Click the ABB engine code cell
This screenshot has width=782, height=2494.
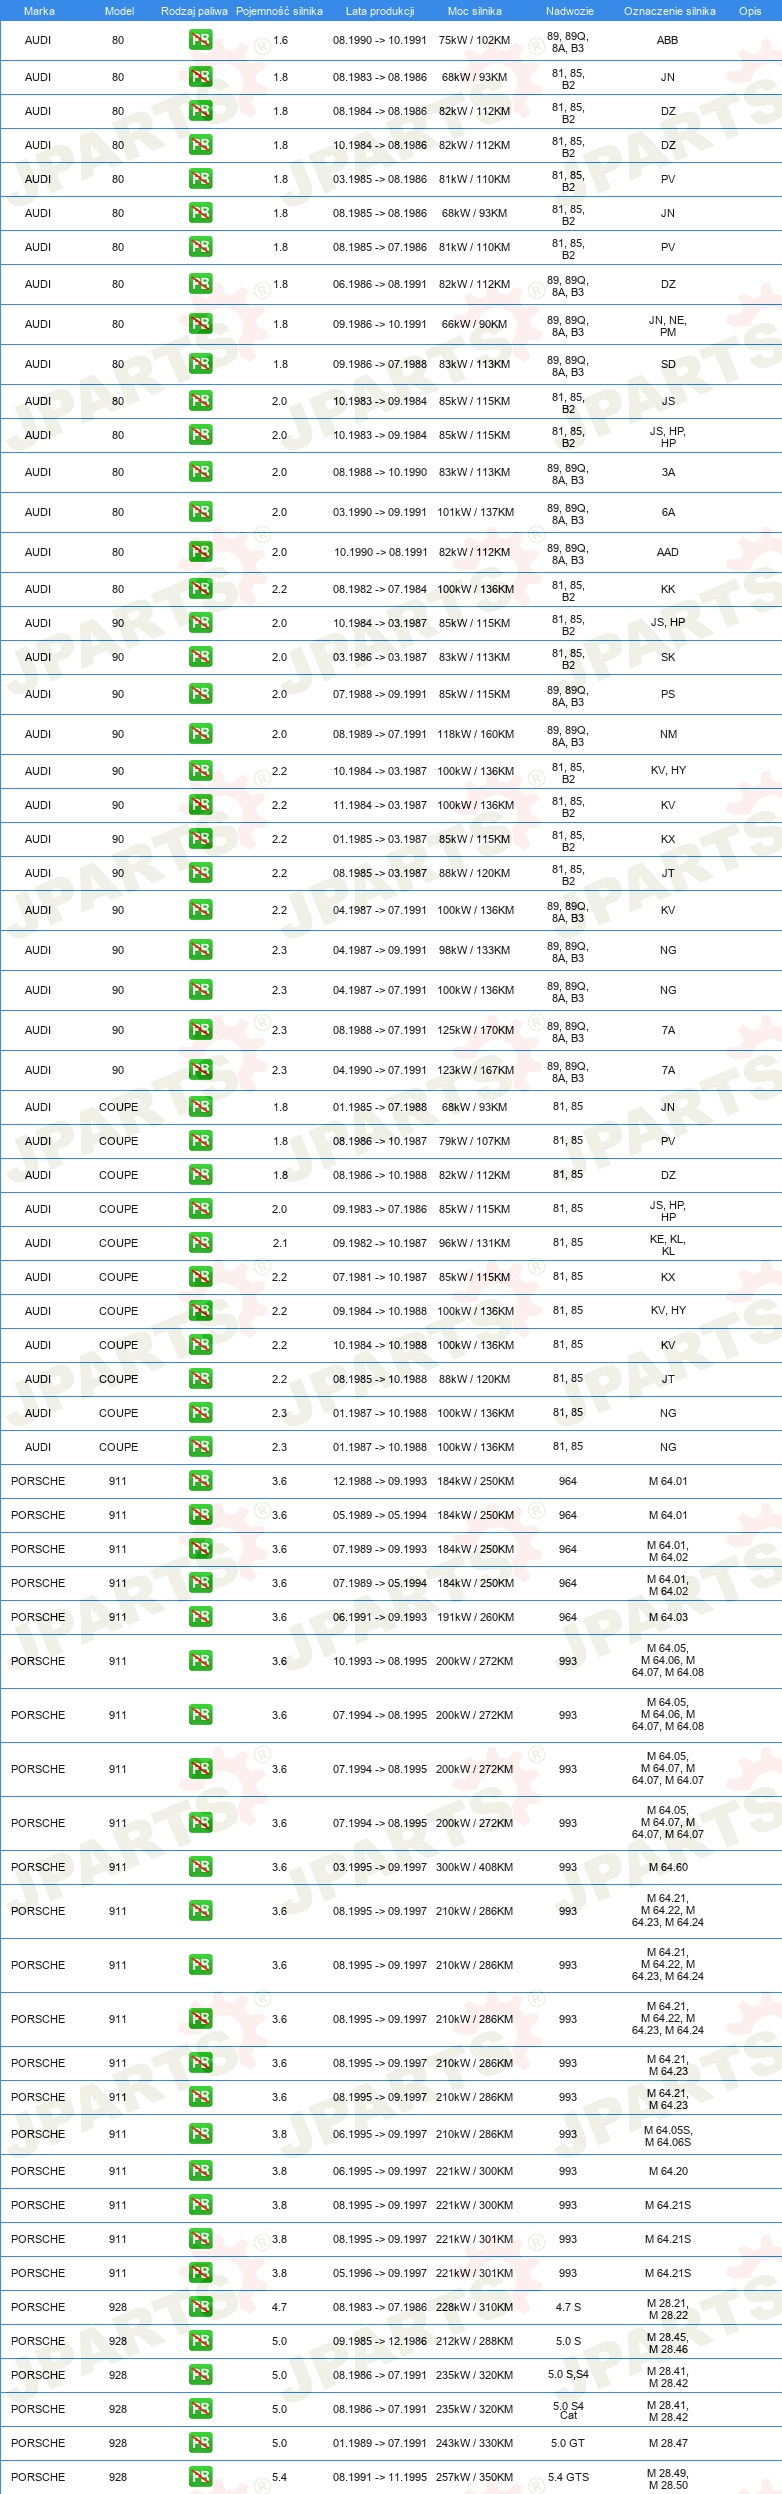click(x=667, y=40)
